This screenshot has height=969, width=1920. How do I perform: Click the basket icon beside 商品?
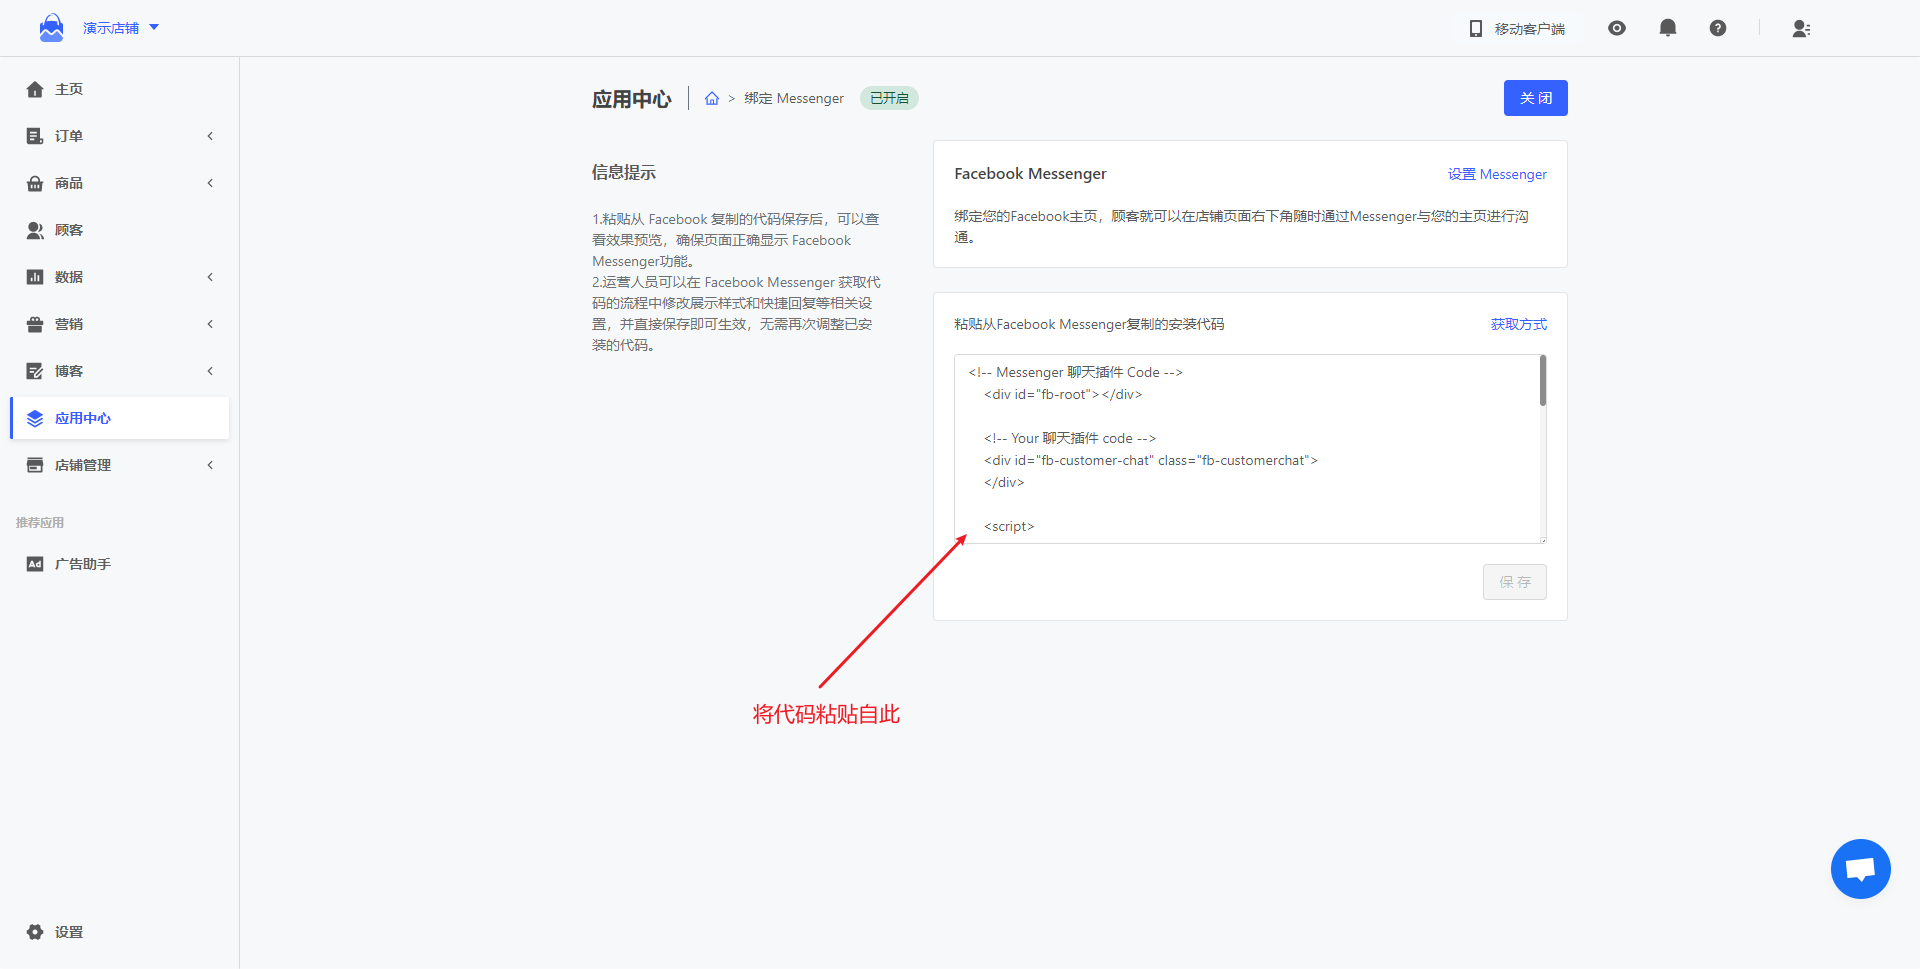pos(35,183)
